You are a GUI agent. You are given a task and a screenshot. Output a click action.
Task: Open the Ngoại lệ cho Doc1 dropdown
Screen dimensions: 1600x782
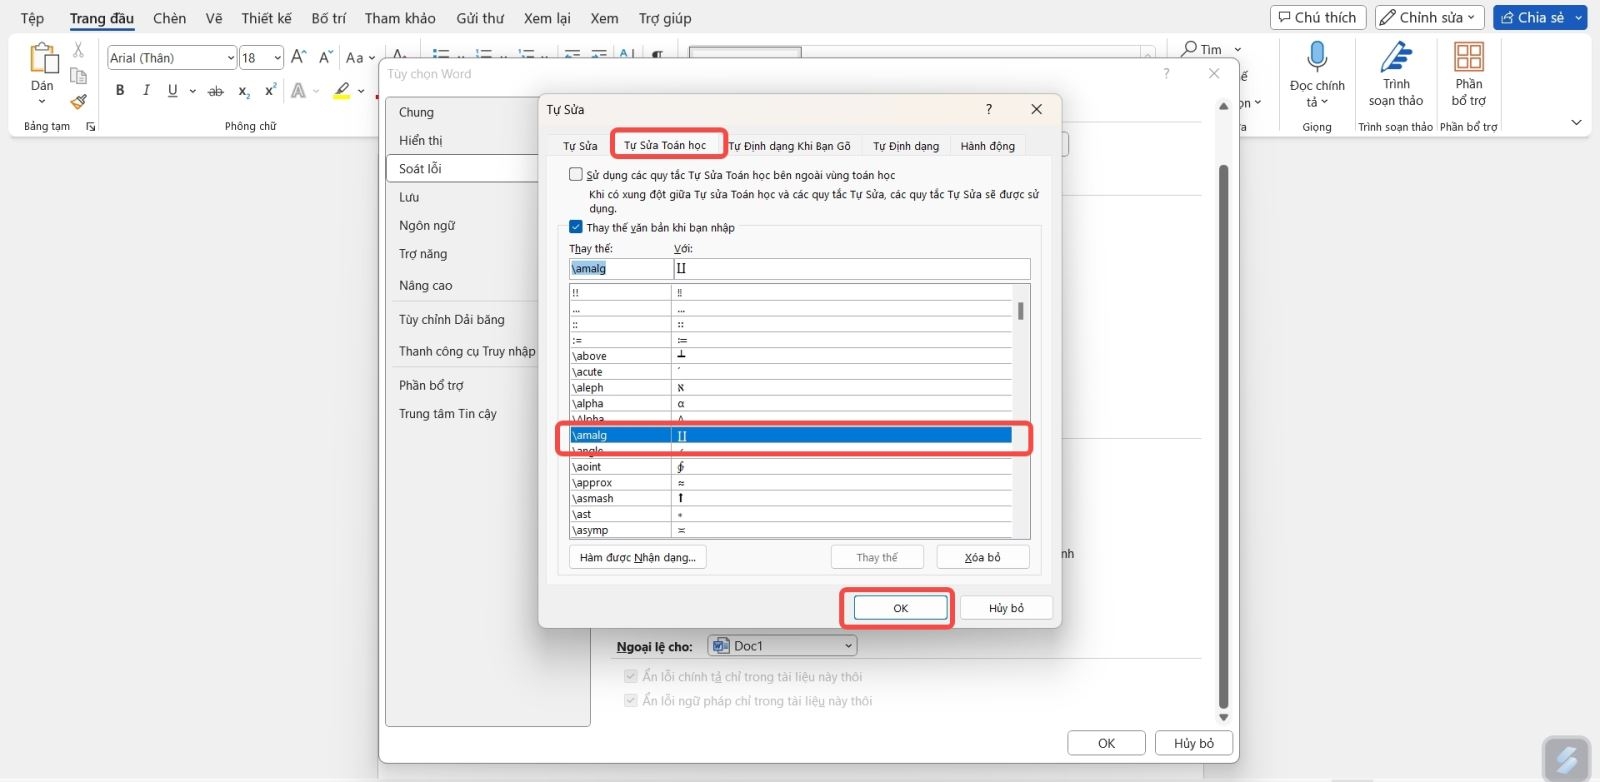pyautogui.click(x=783, y=646)
